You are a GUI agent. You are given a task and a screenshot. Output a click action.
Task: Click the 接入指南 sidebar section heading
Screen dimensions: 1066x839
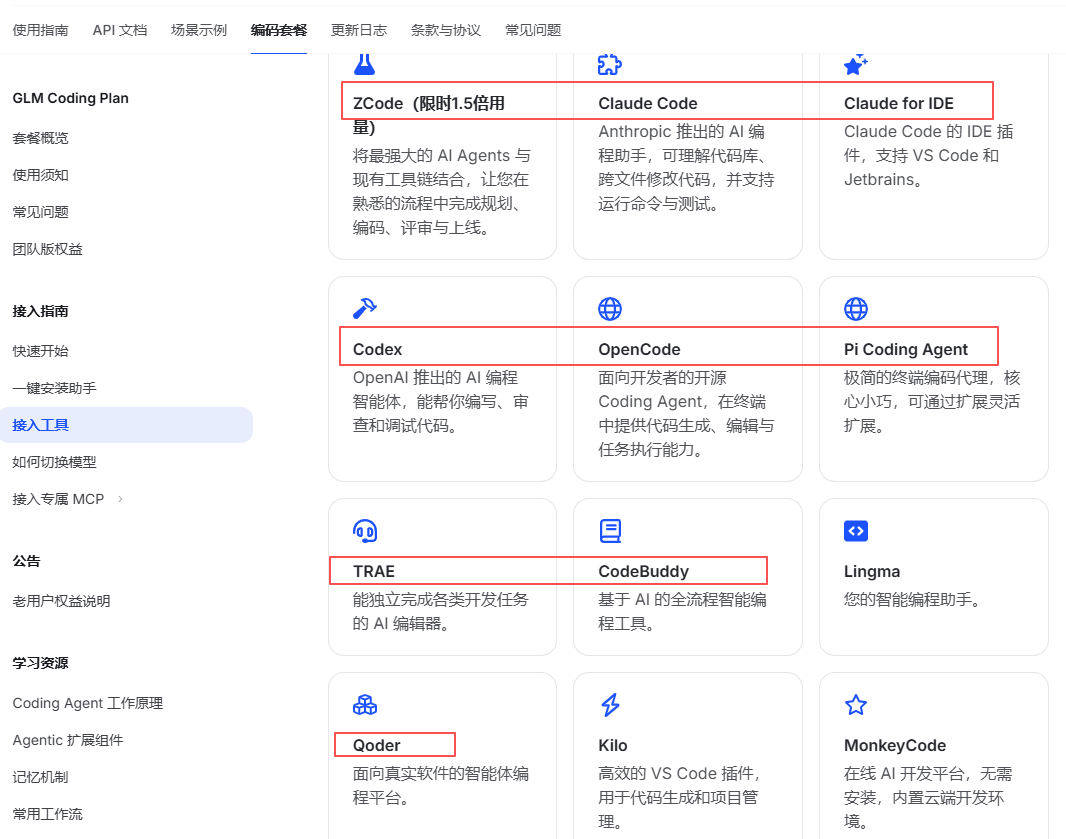tap(41, 311)
